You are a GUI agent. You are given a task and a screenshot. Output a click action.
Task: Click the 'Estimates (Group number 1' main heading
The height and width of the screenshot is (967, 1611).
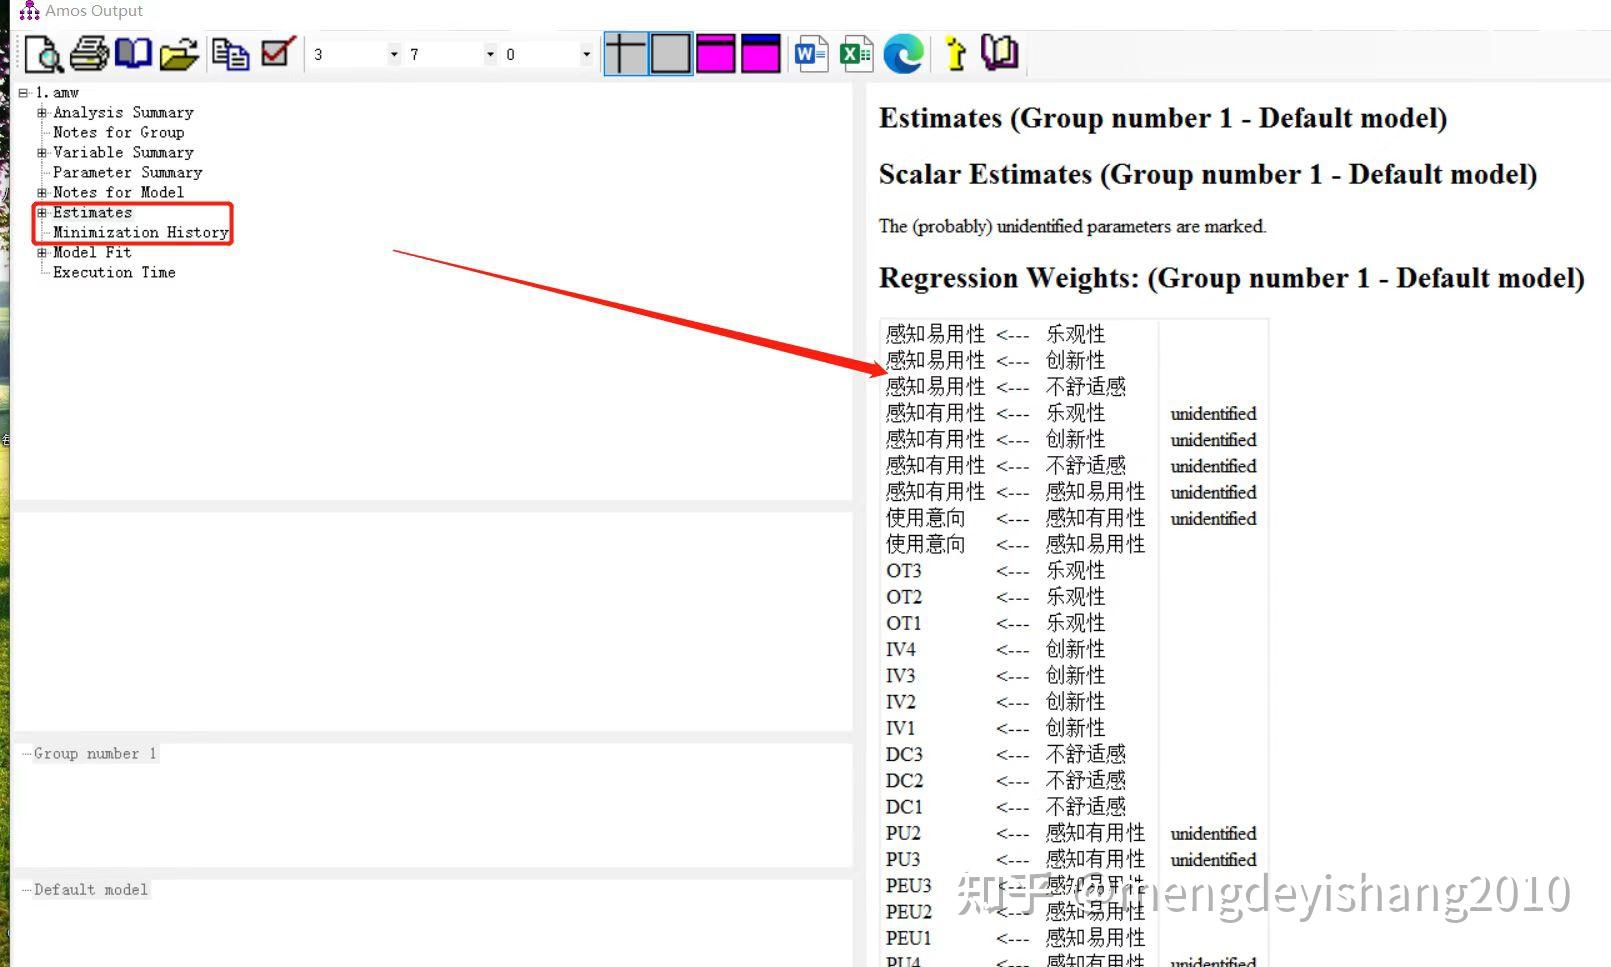click(x=1163, y=118)
